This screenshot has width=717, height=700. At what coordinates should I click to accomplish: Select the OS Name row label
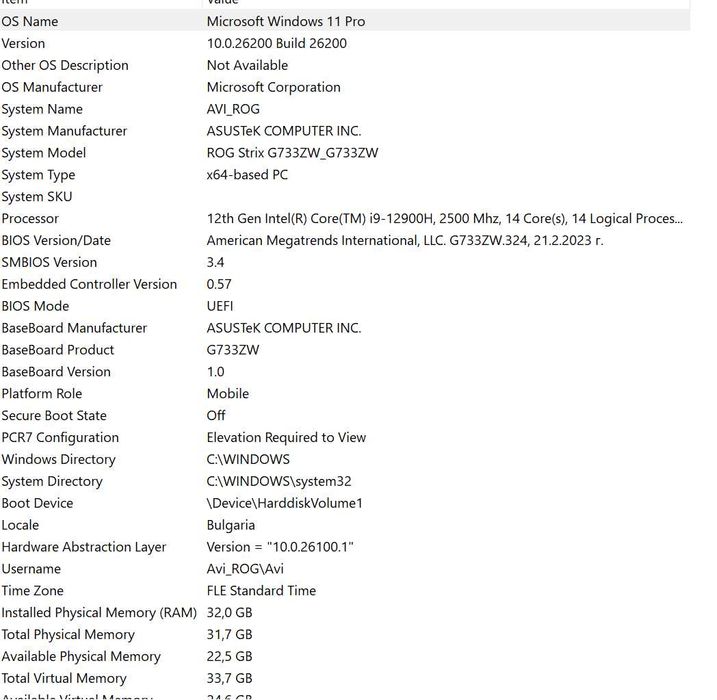tap(30, 21)
